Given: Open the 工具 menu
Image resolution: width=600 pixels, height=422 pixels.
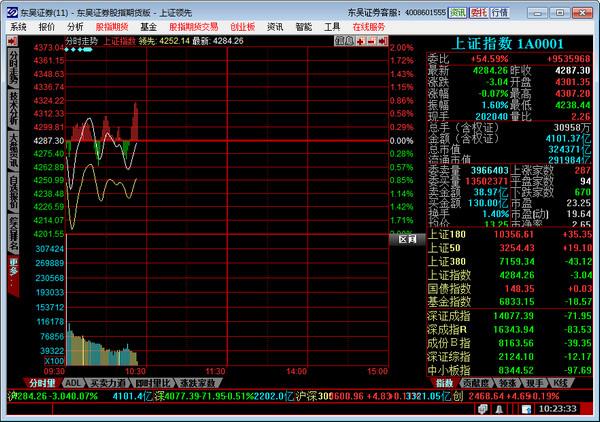Looking at the screenshot, I should [x=332, y=27].
